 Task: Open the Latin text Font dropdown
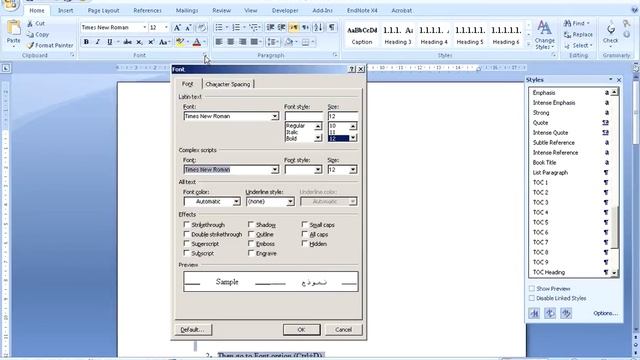(x=275, y=116)
